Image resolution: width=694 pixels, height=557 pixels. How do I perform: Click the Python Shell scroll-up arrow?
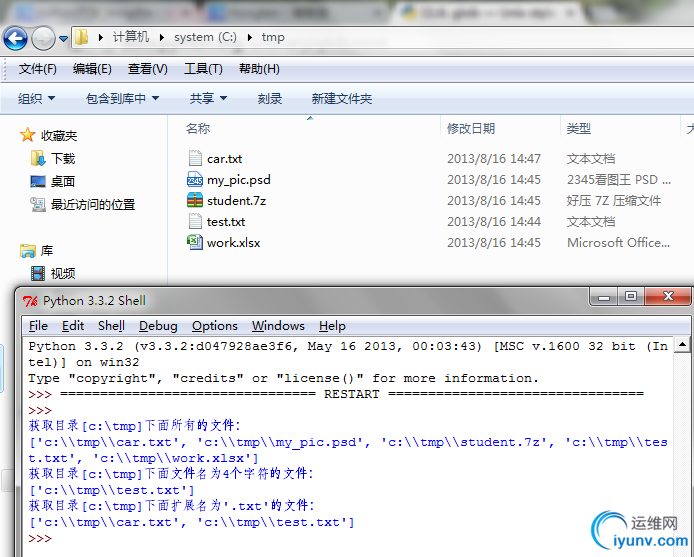point(682,344)
